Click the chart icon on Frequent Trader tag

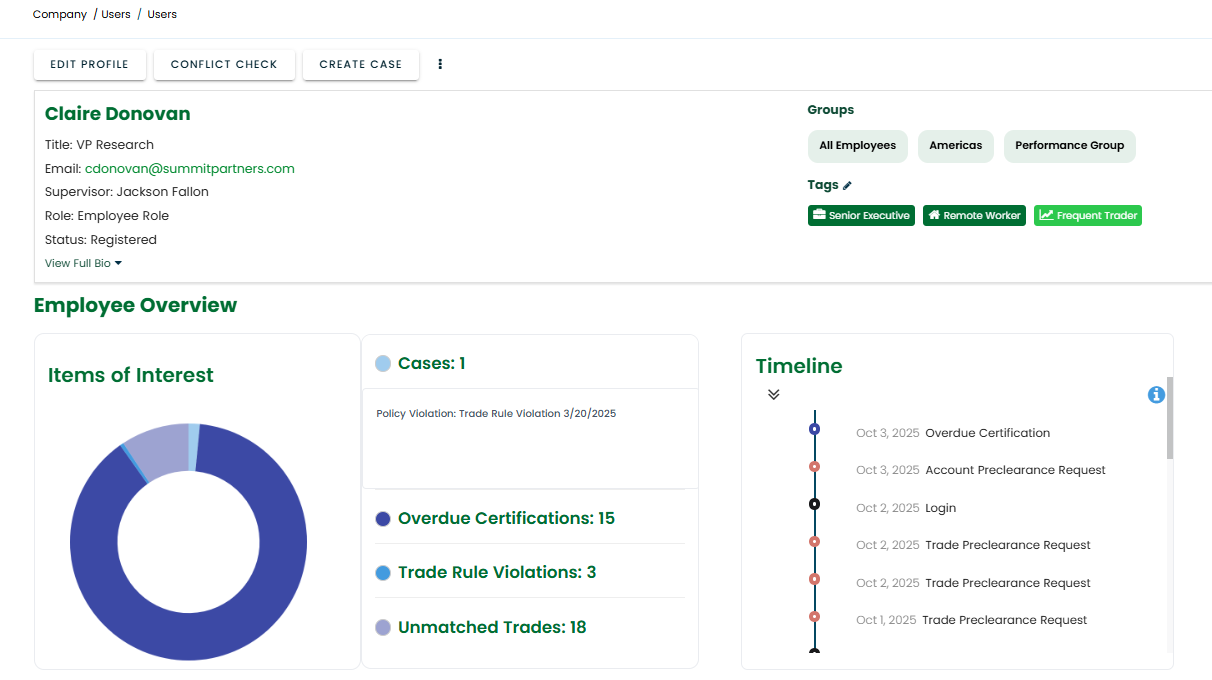pos(1046,215)
